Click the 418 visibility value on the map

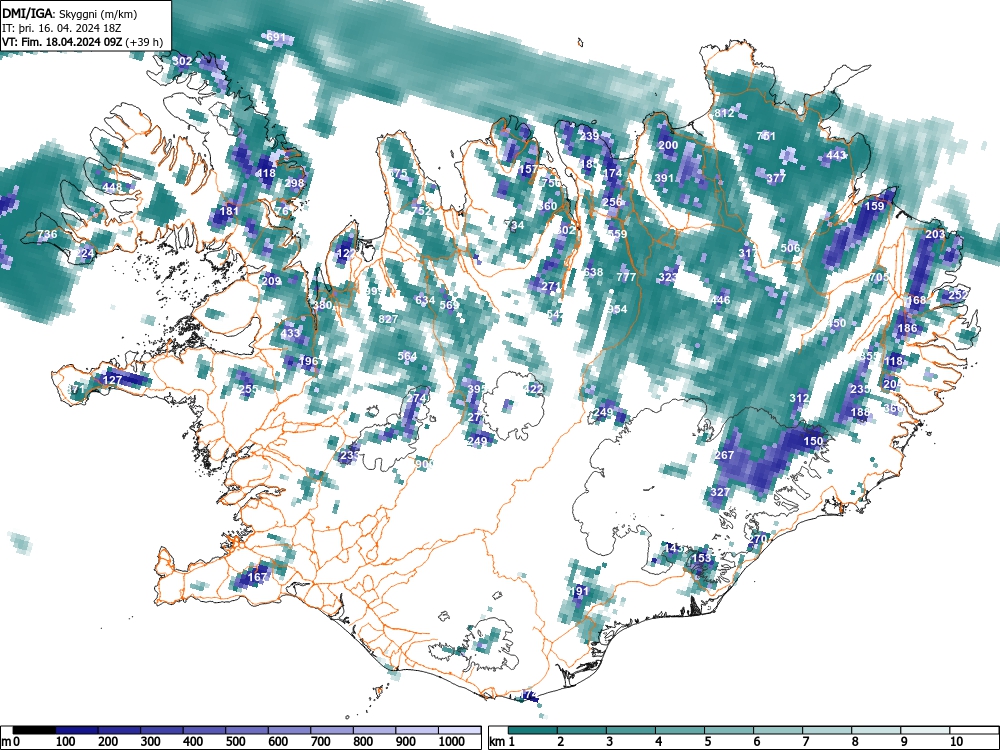(x=265, y=173)
